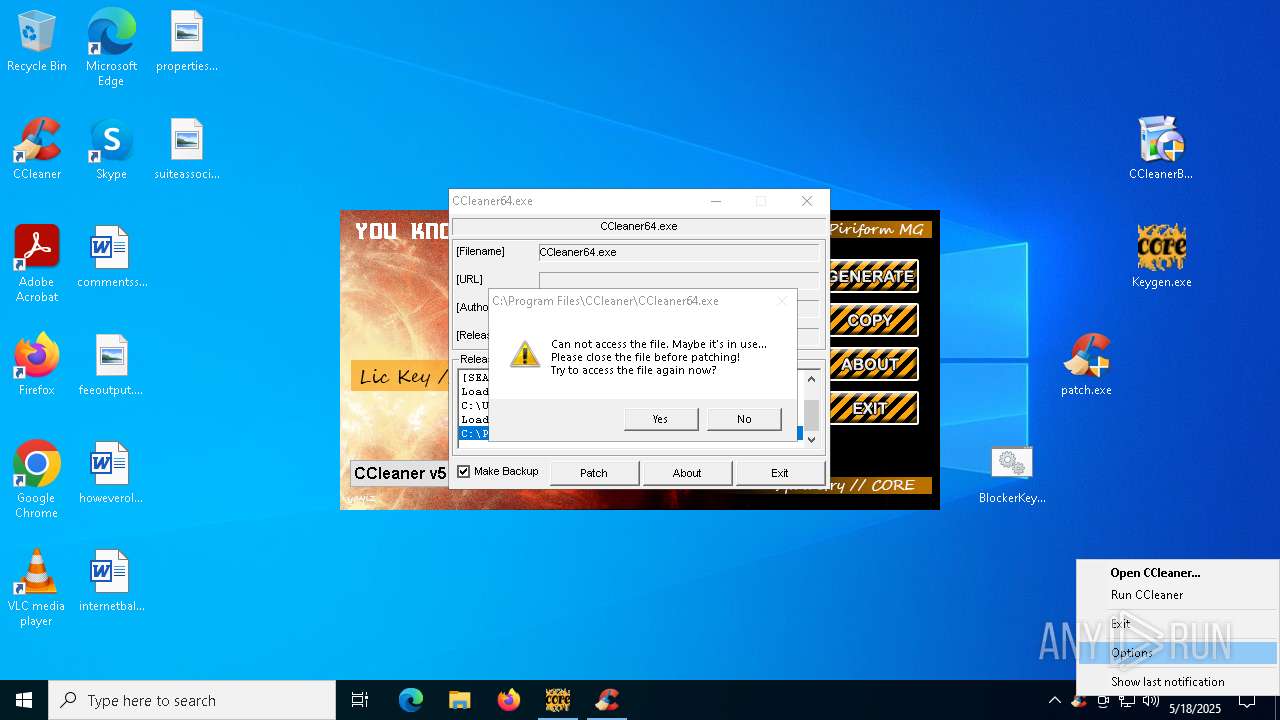Open the CCleaner desktop shortcut
The width and height of the screenshot is (1280, 720).
[x=37, y=150]
